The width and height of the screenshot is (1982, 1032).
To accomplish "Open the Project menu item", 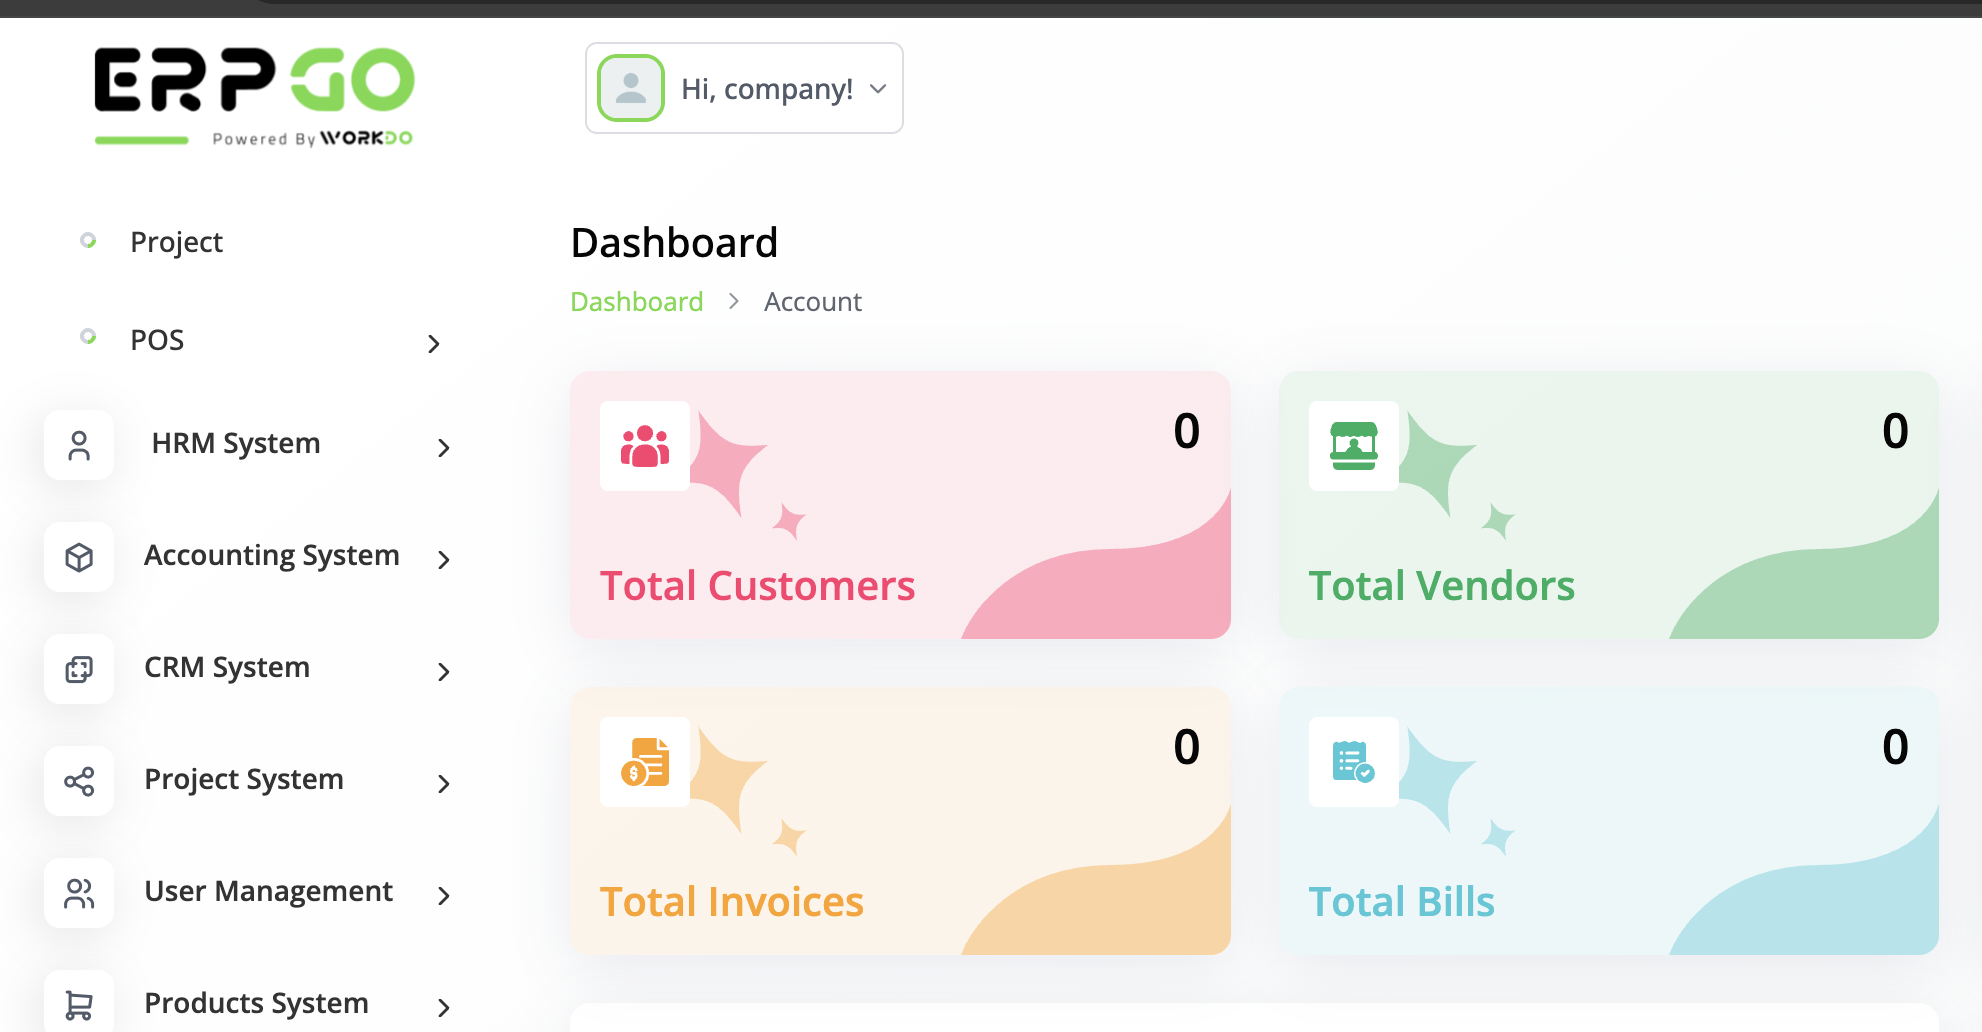I will click(177, 242).
